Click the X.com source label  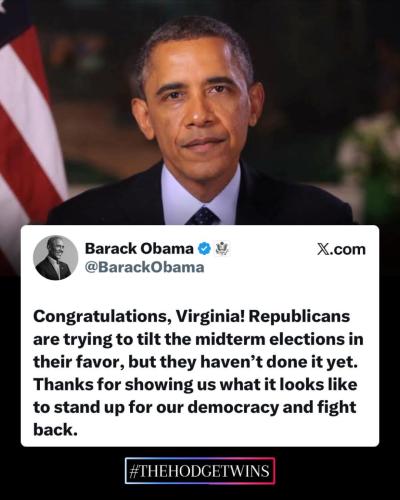[341, 249]
